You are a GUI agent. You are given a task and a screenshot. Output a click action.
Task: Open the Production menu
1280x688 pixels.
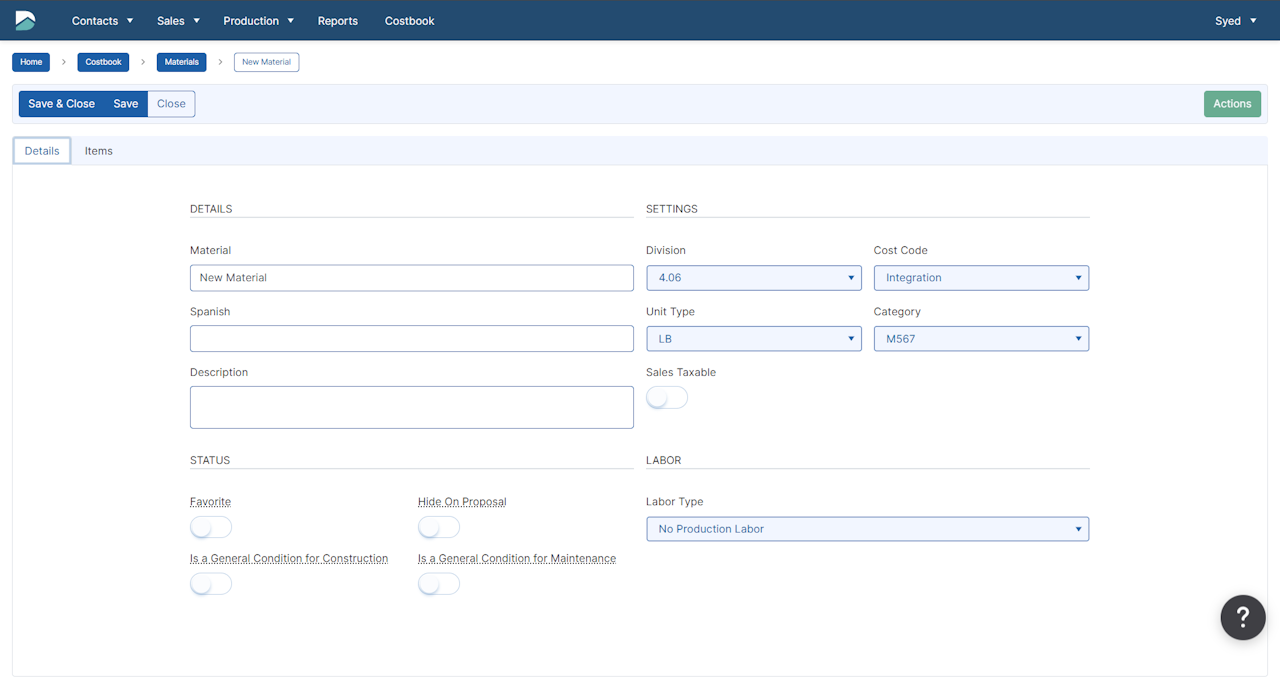point(258,21)
